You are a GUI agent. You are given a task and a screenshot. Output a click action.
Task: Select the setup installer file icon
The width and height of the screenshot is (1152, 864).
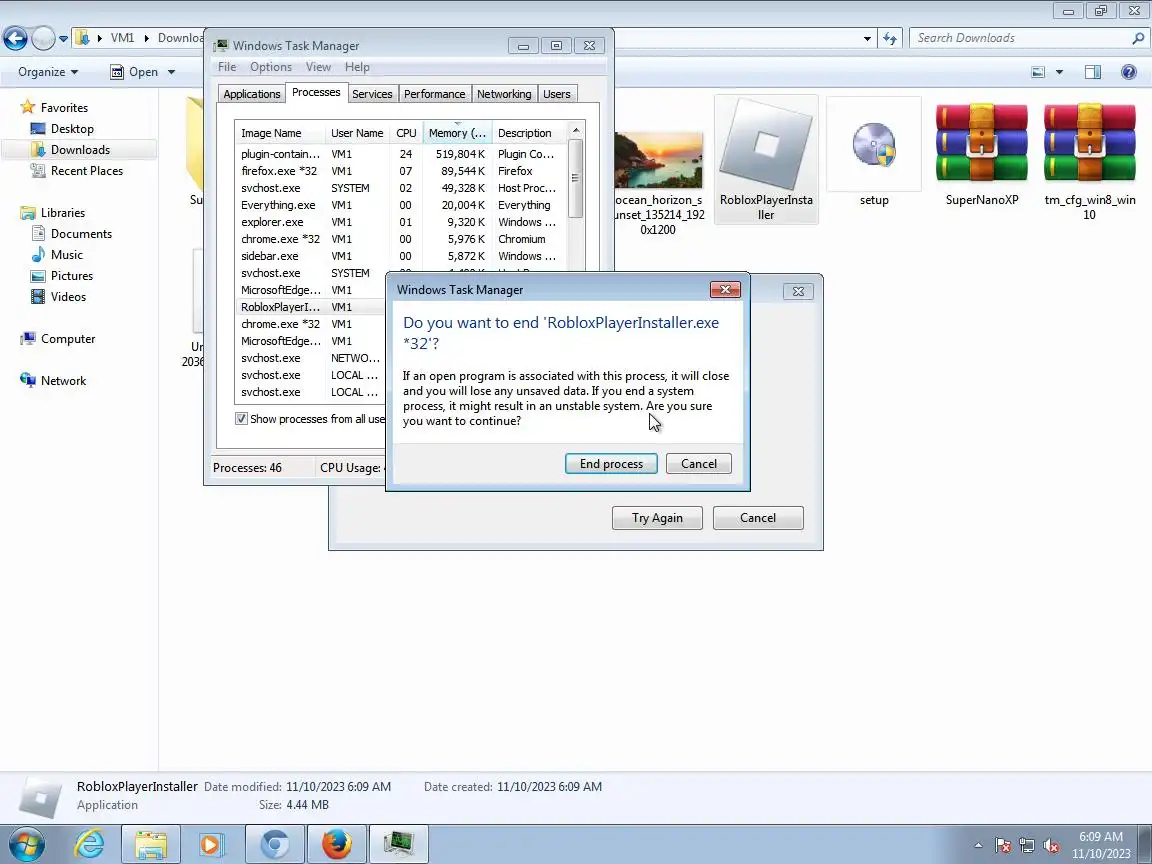(874, 154)
